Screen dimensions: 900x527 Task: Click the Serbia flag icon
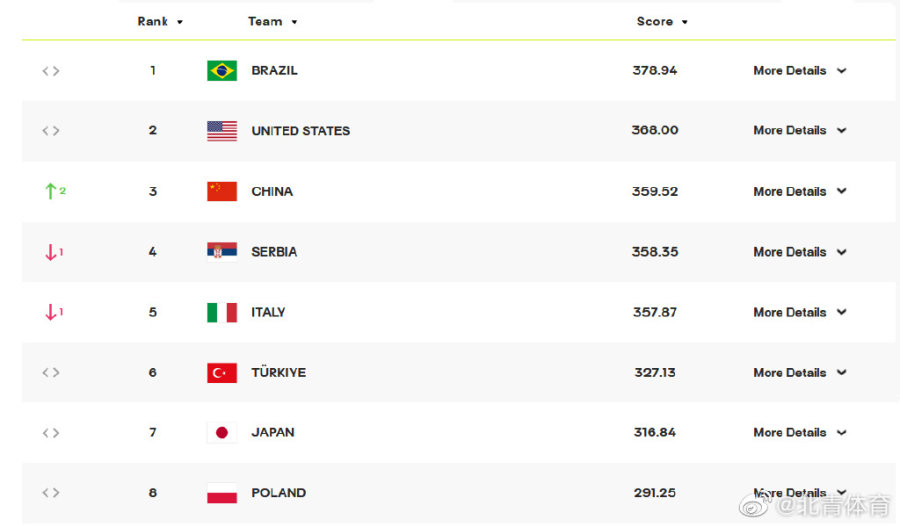[x=222, y=252]
